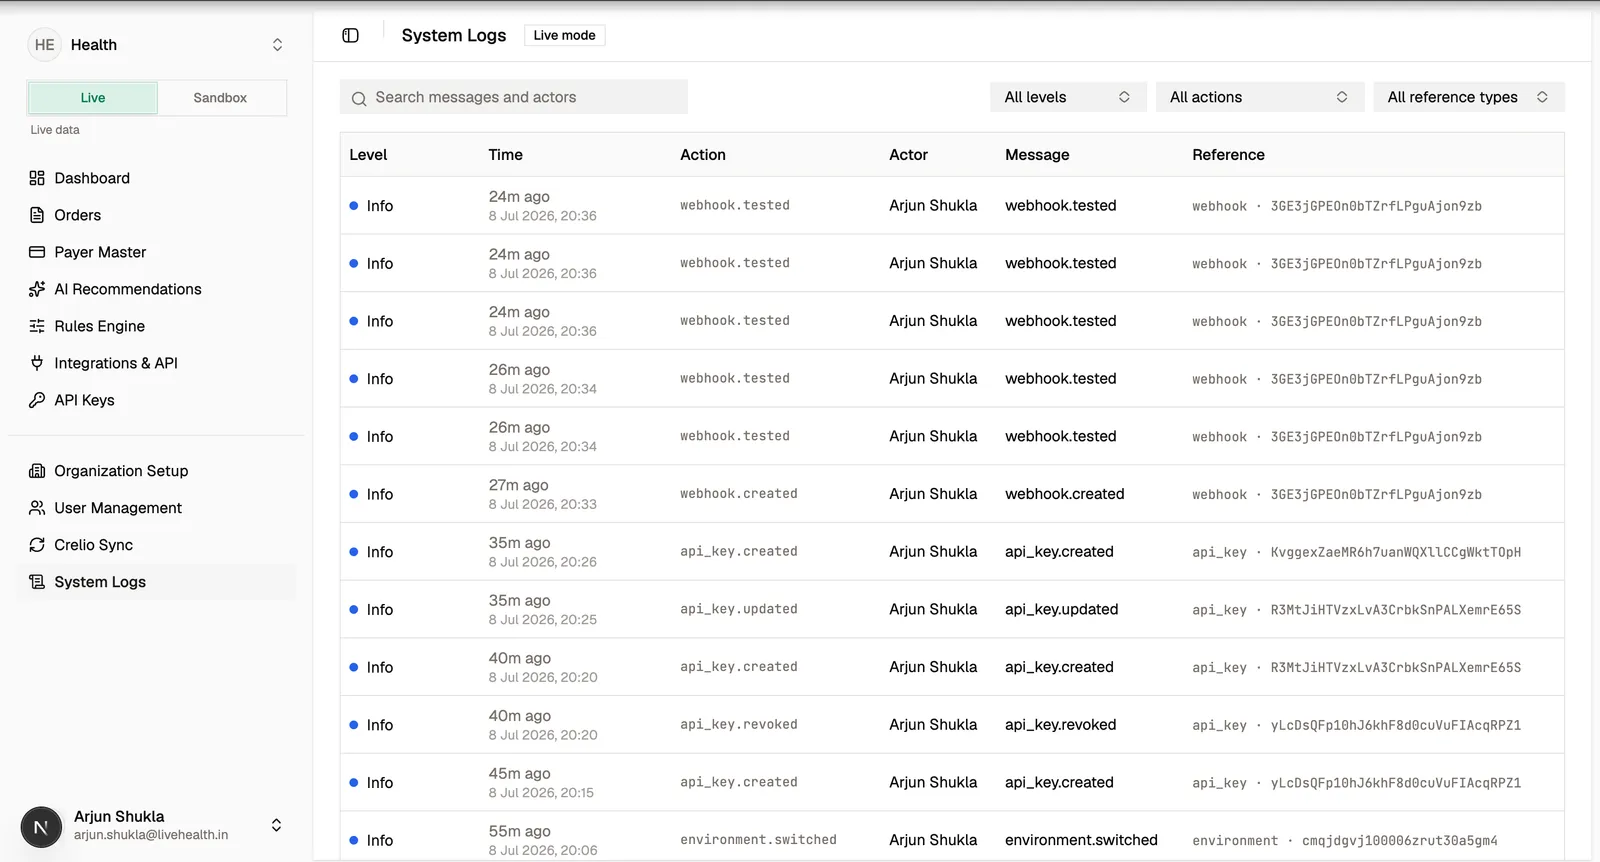
Task: Toggle the sidebar panel icon
Action: [350, 35]
